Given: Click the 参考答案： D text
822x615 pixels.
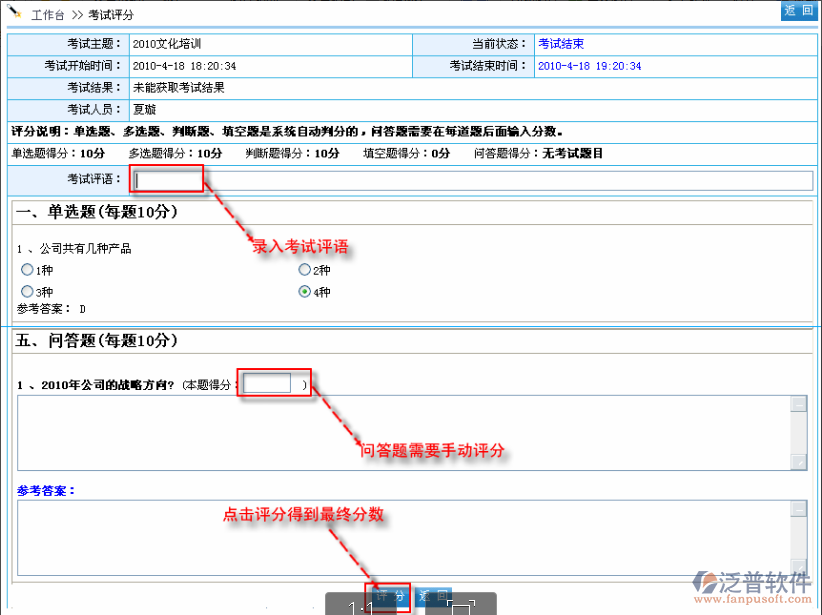Looking at the screenshot, I should [x=51, y=309].
